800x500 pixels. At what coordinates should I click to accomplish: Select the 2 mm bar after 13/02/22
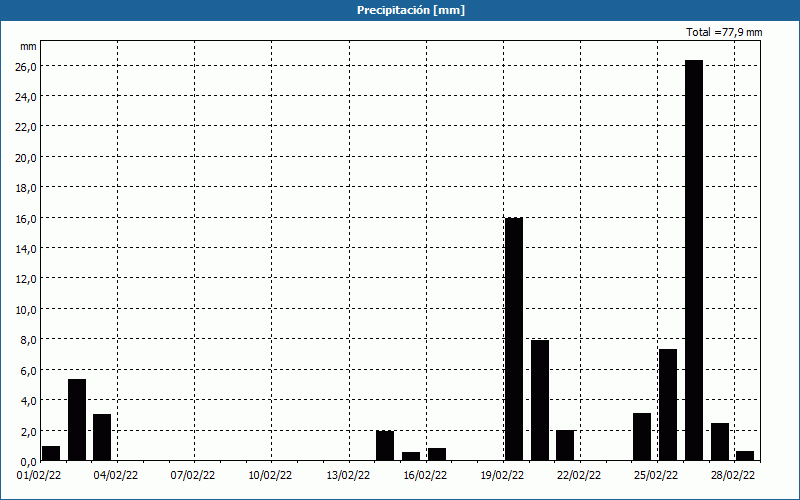pyautogui.click(x=385, y=445)
